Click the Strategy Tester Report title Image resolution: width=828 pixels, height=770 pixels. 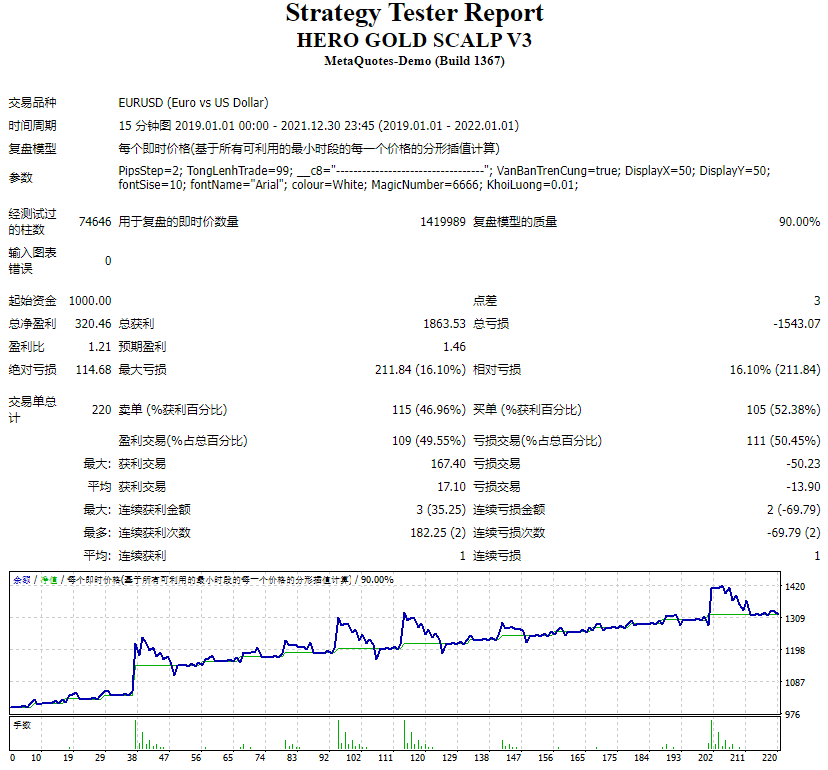pyautogui.click(x=414, y=13)
